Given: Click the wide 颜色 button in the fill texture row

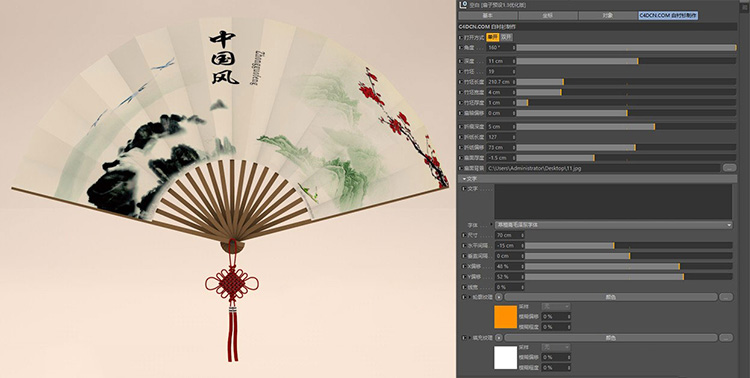Looking at the screenshot, I should coord(611,338).
